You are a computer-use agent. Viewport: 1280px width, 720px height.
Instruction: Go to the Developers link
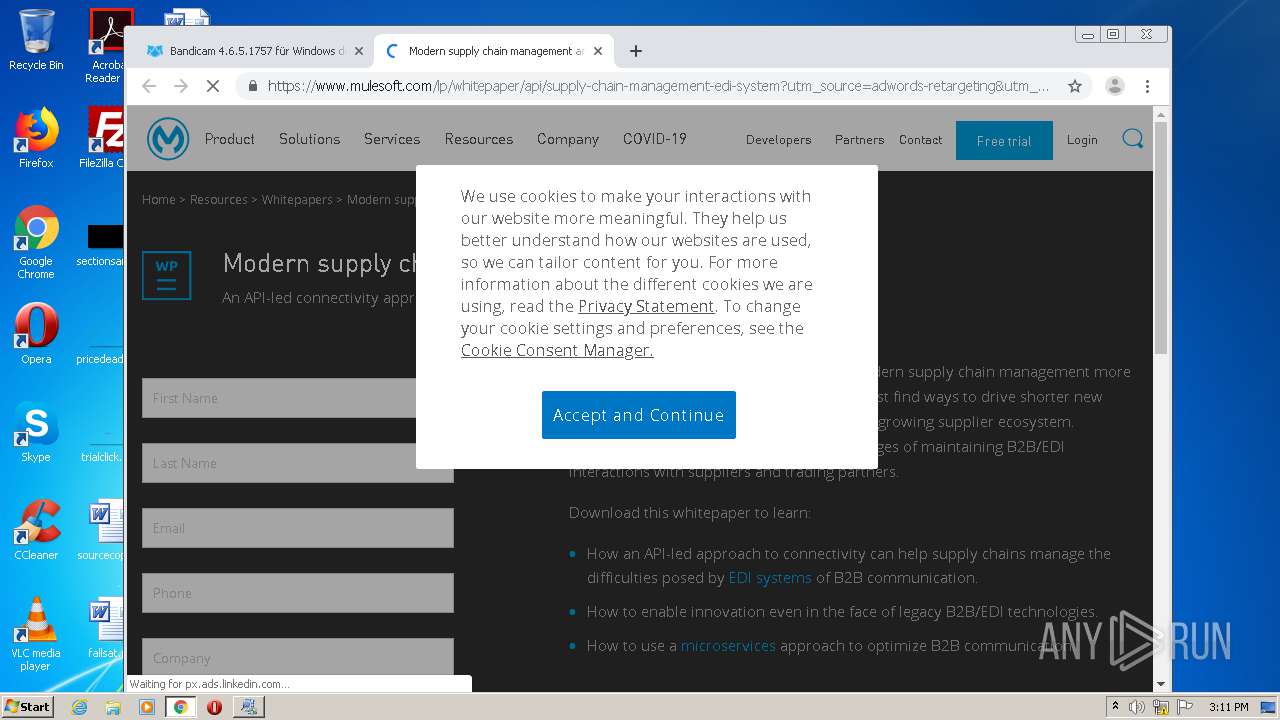[x=779, y=140]
